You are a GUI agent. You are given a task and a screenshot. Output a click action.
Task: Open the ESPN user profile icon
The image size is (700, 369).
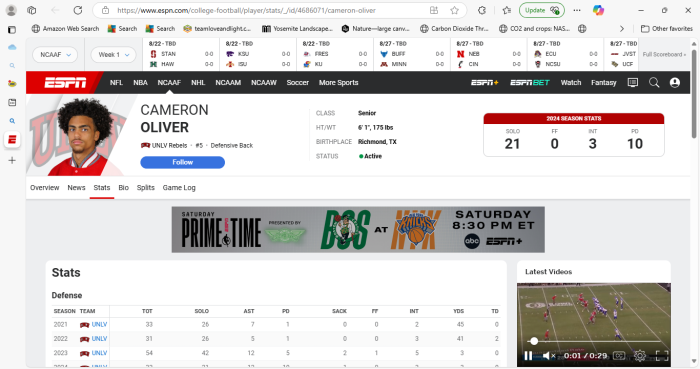(675, 83)
